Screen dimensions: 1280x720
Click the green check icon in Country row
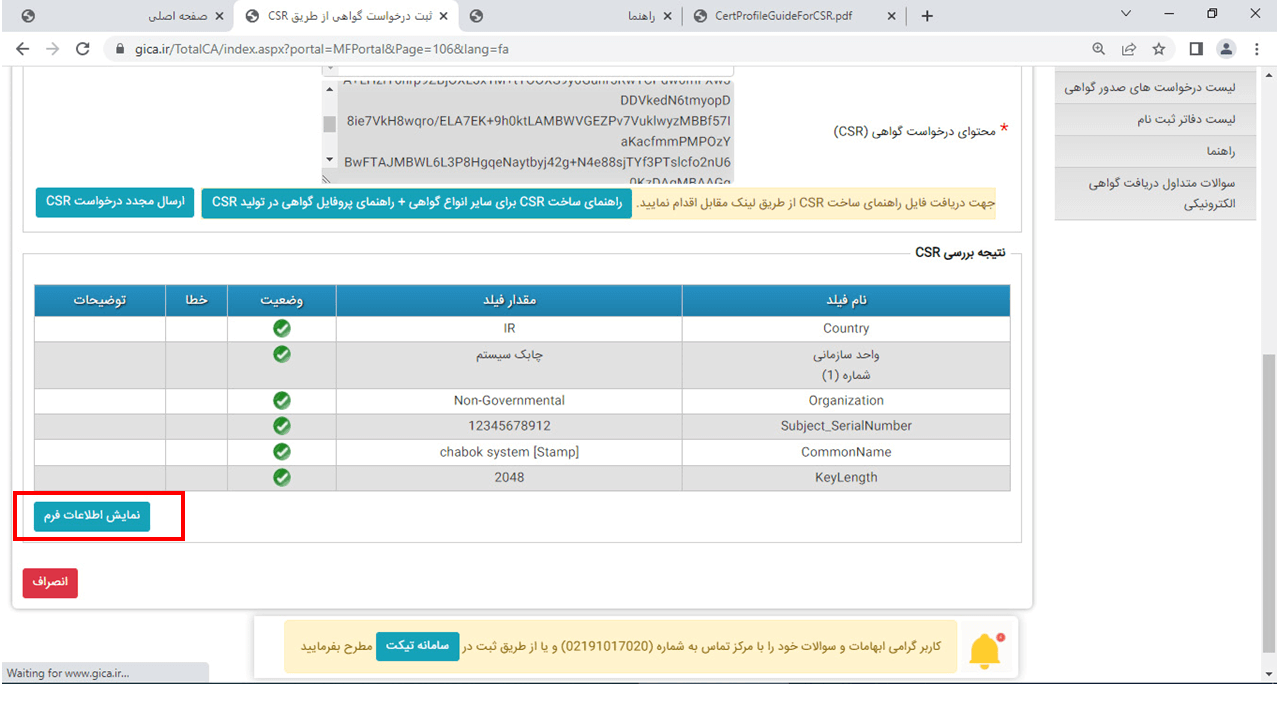282,328
